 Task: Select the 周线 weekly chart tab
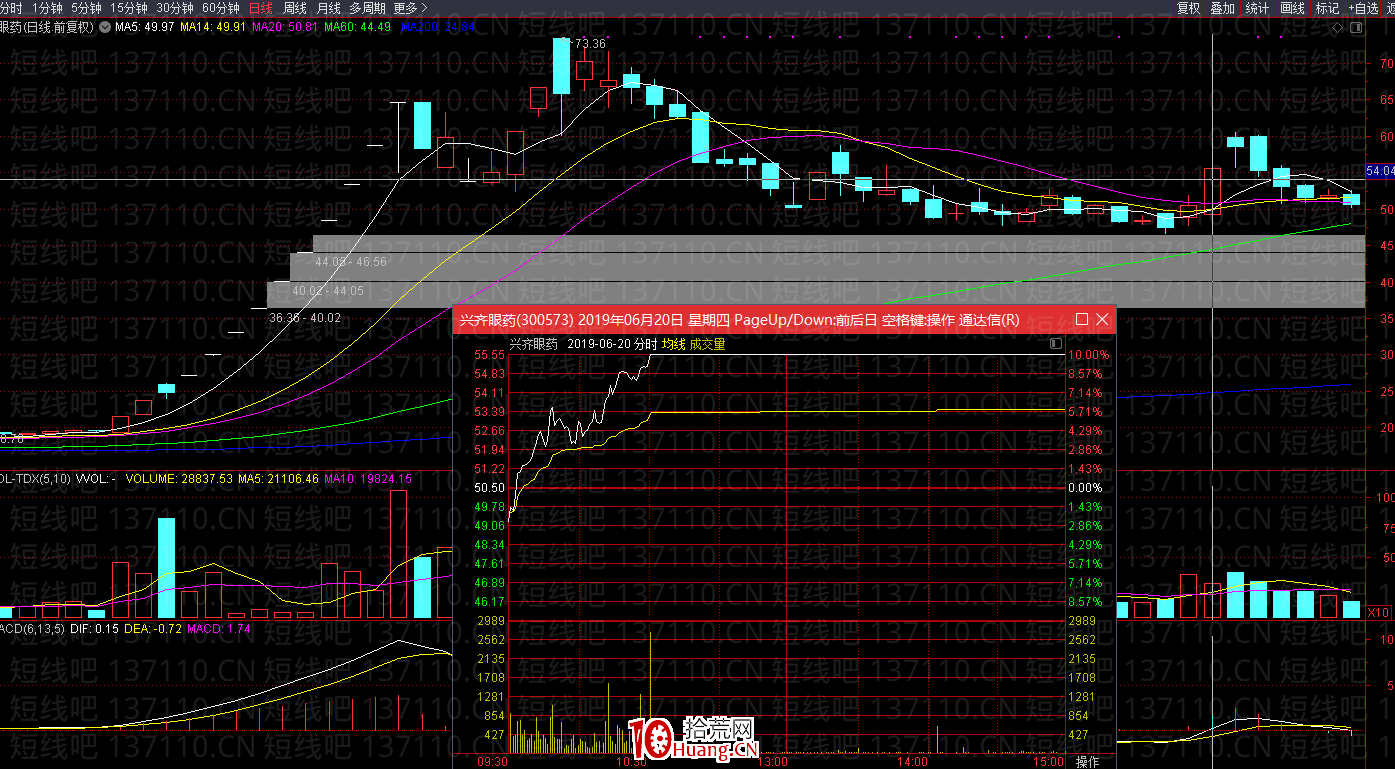tap(295, 7)
